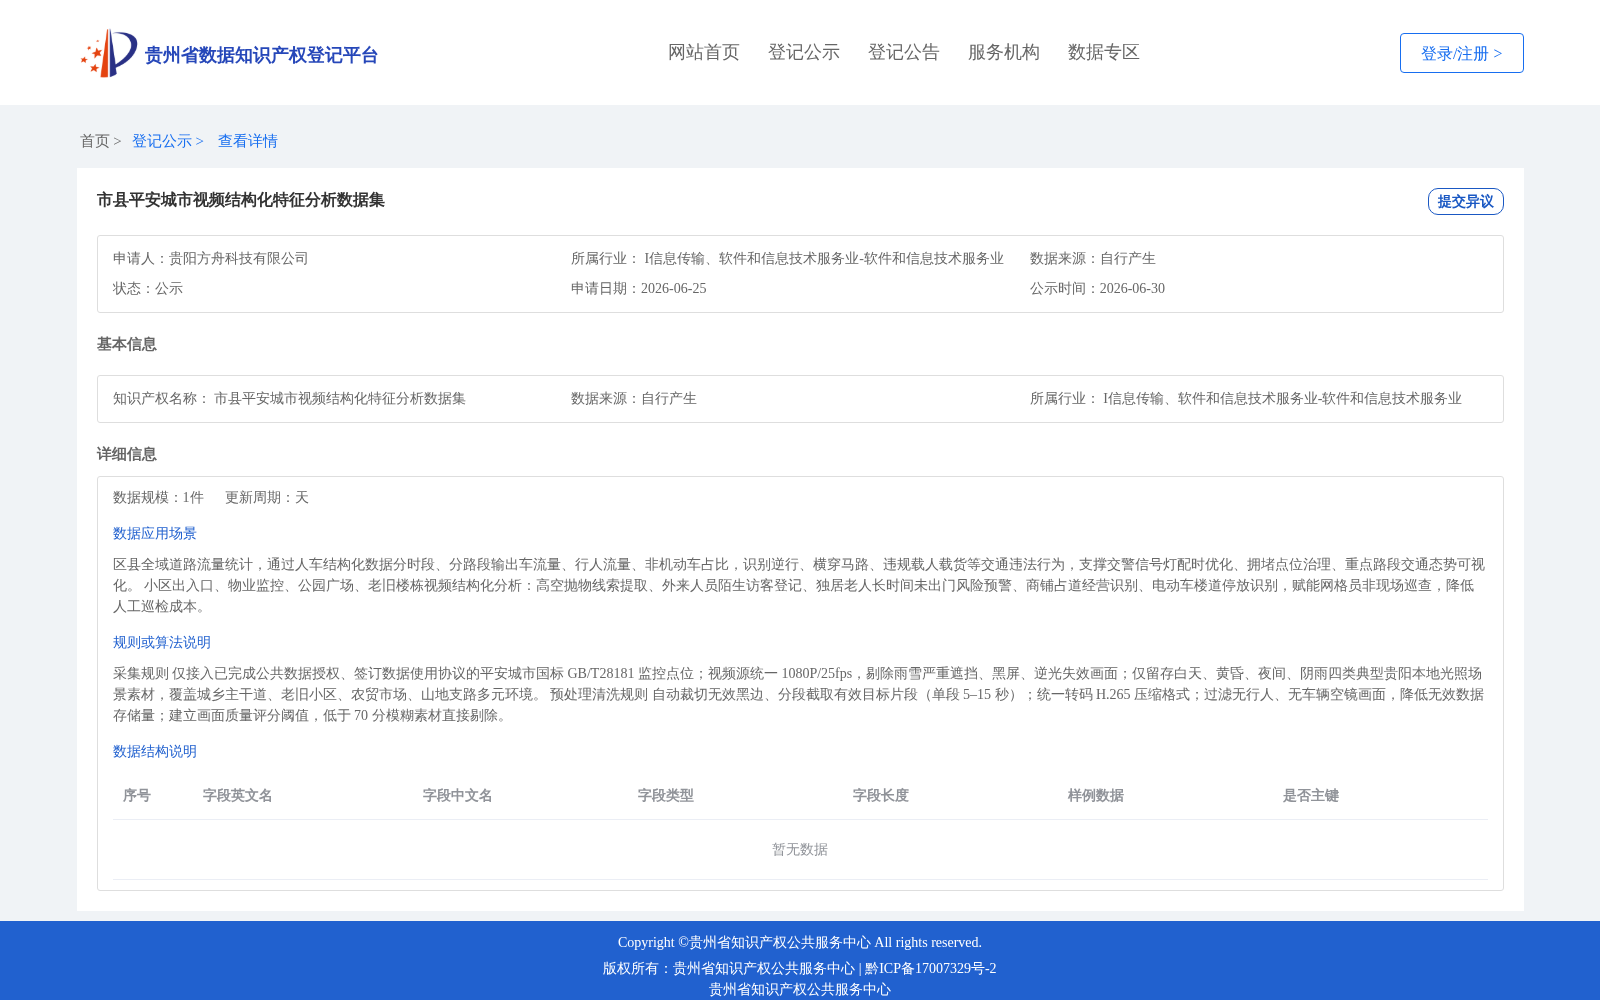The image size is (1600, 1000).
Task: Click 更新周期:天 text
Action: point(267,497)
